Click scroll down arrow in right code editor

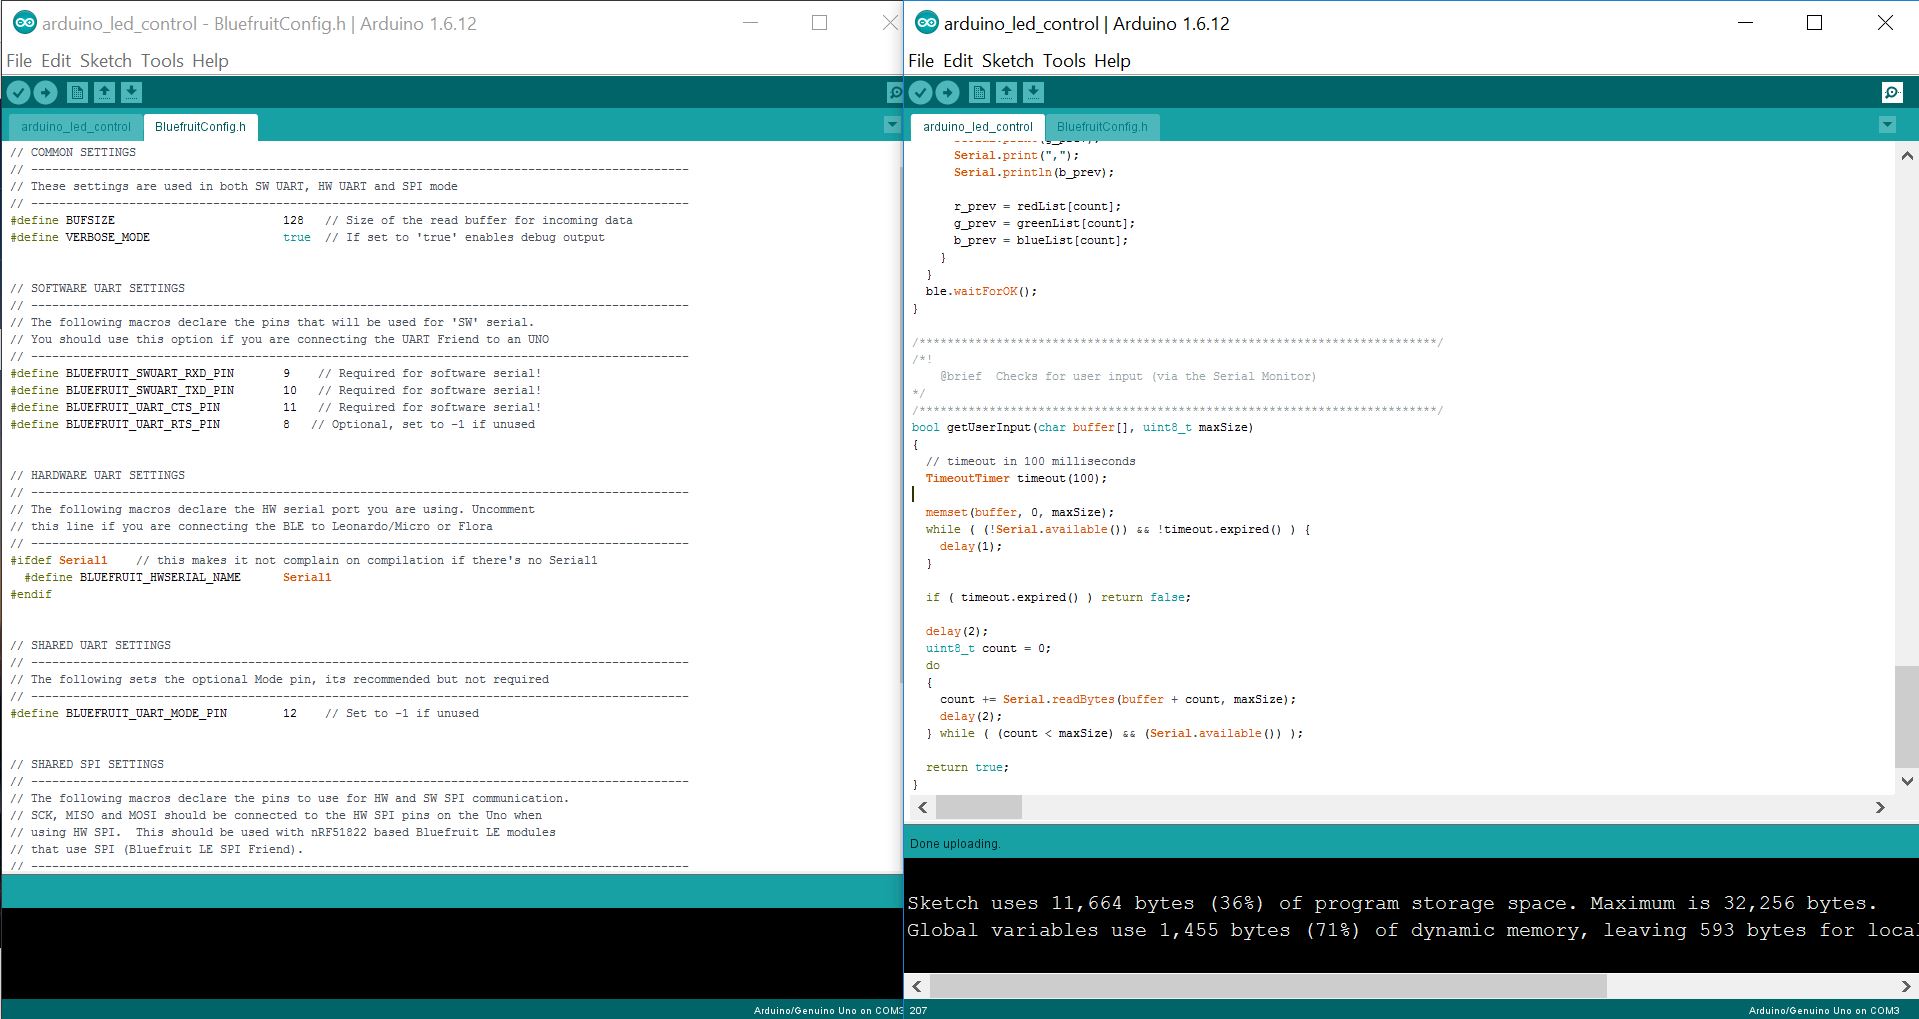[1907, 781]
